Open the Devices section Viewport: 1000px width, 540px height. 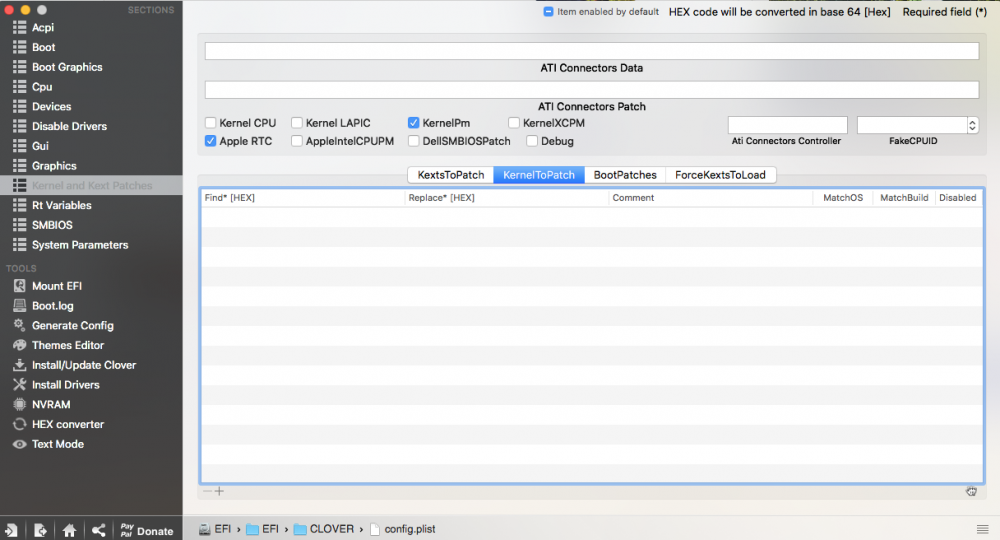[x=51, y=106]
